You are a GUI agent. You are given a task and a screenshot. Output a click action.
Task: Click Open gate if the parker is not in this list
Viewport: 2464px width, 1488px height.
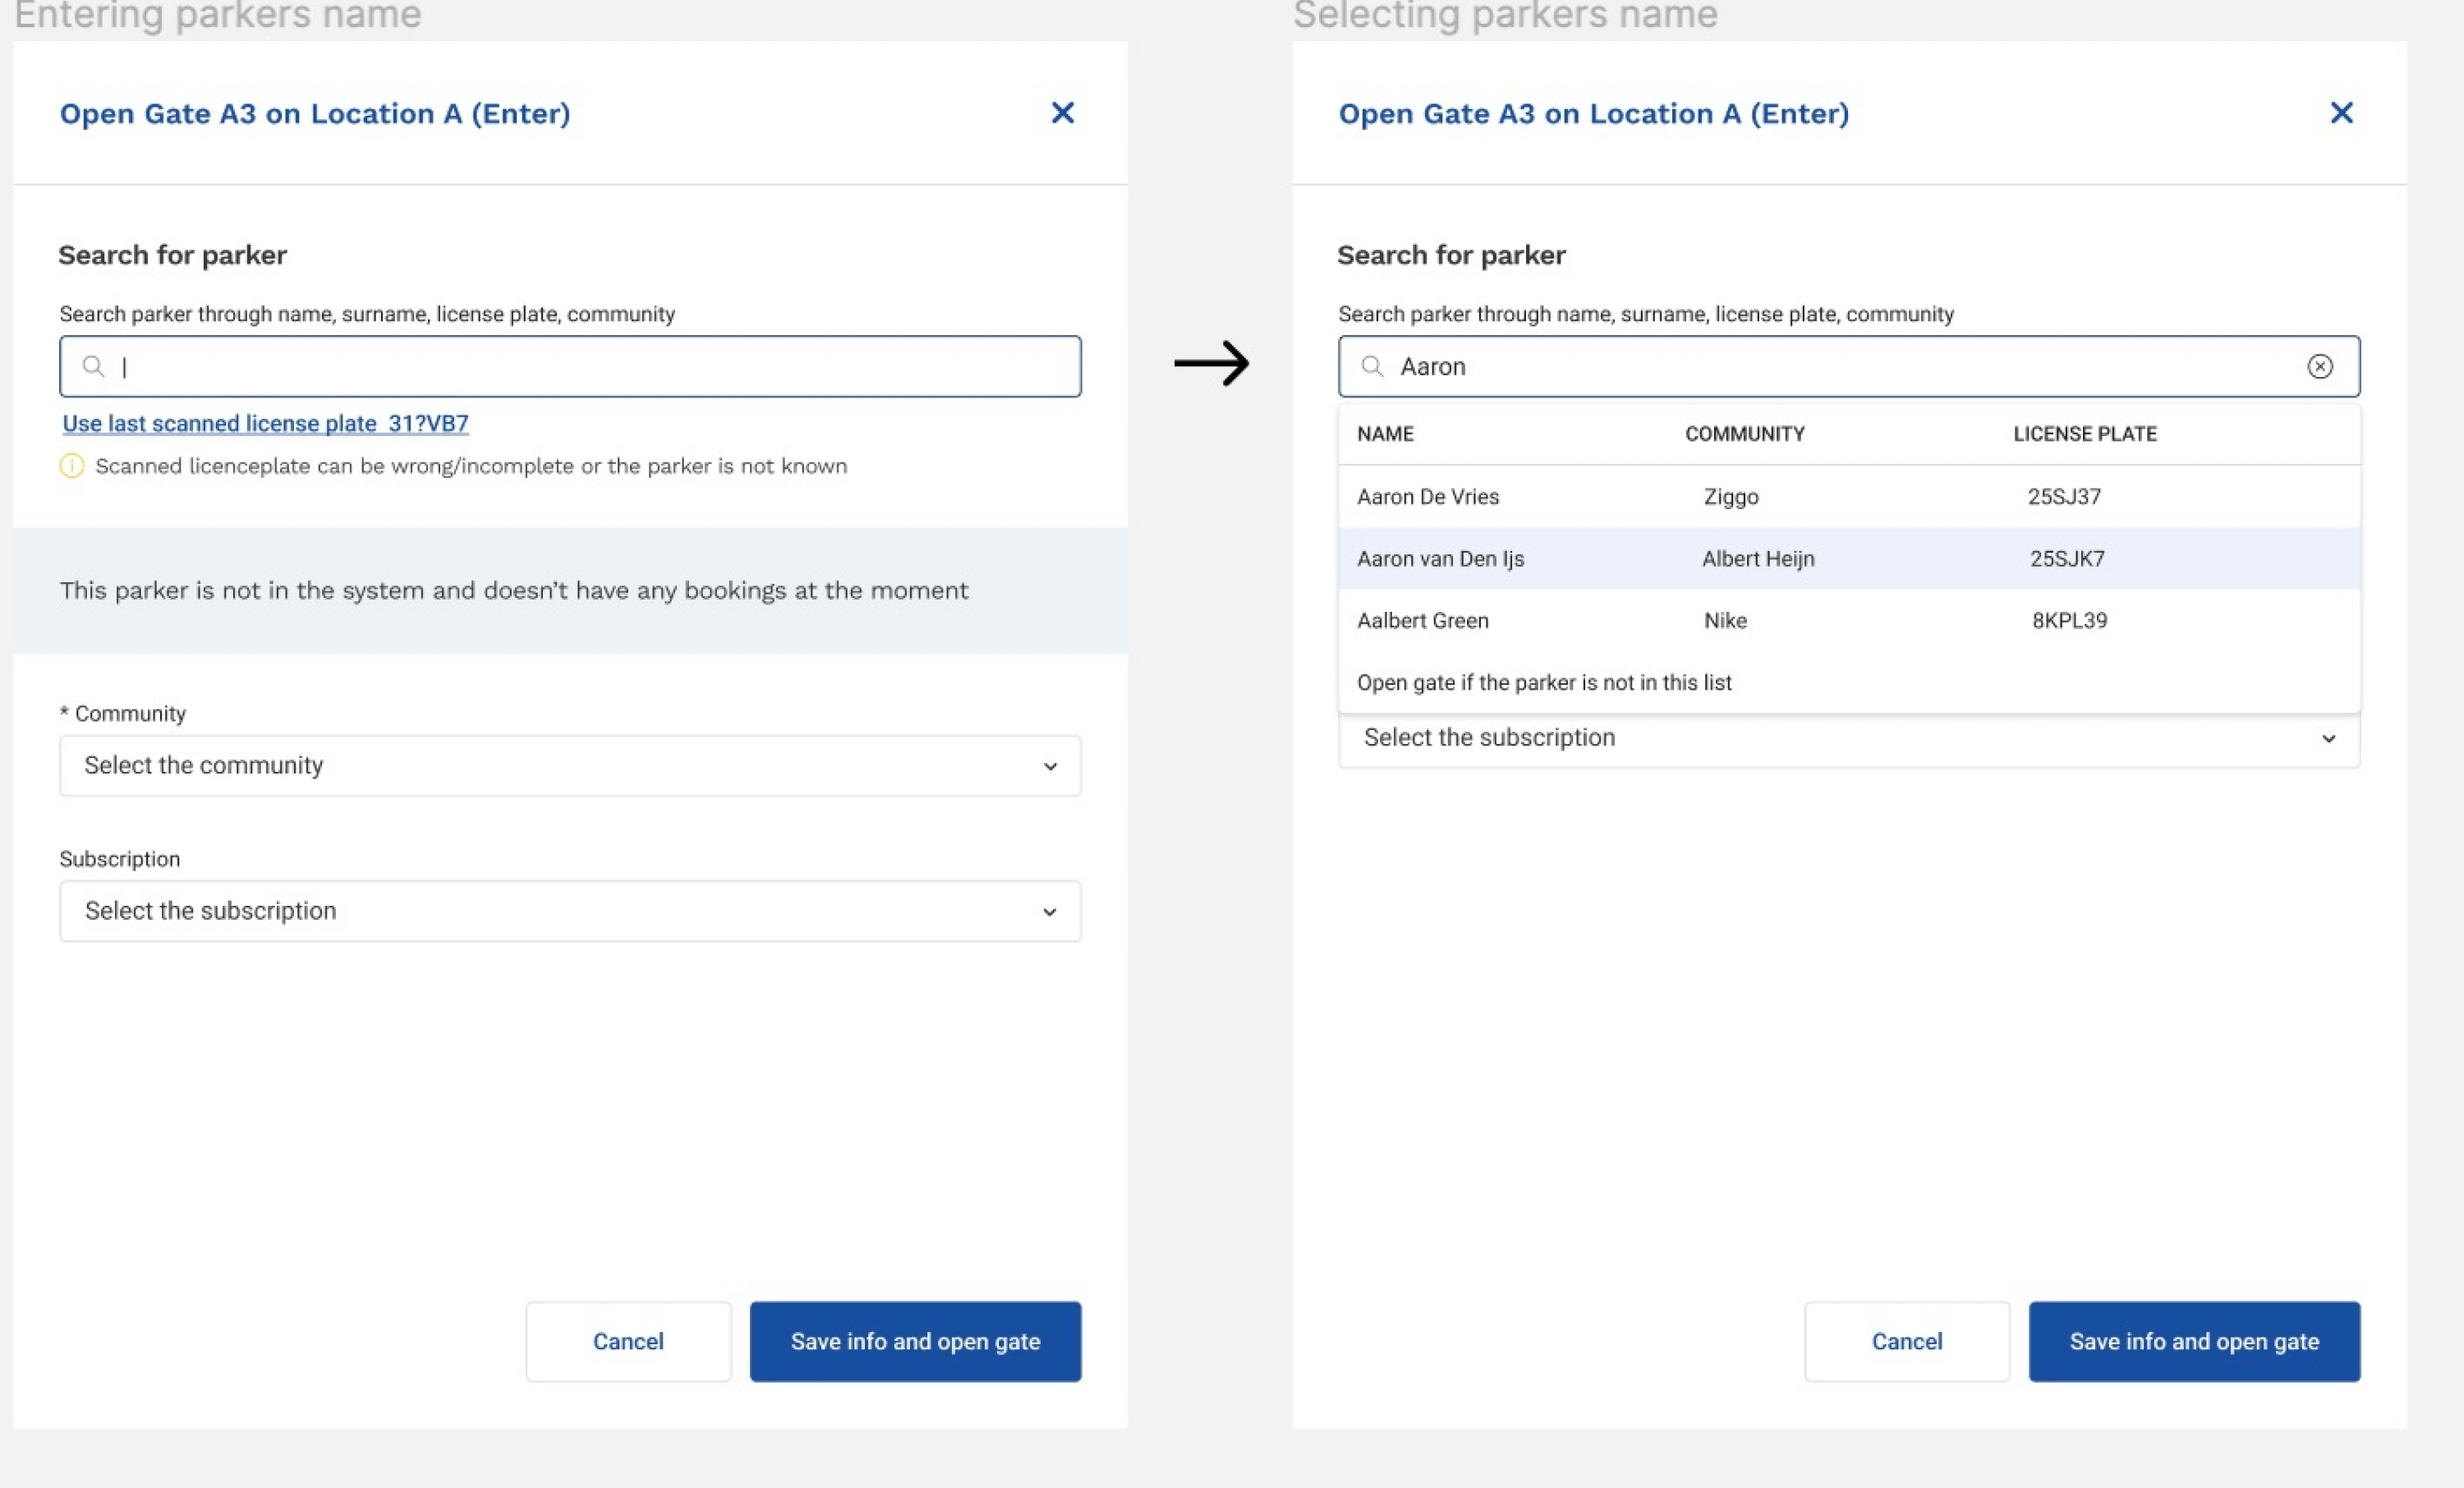[1545, 683]
